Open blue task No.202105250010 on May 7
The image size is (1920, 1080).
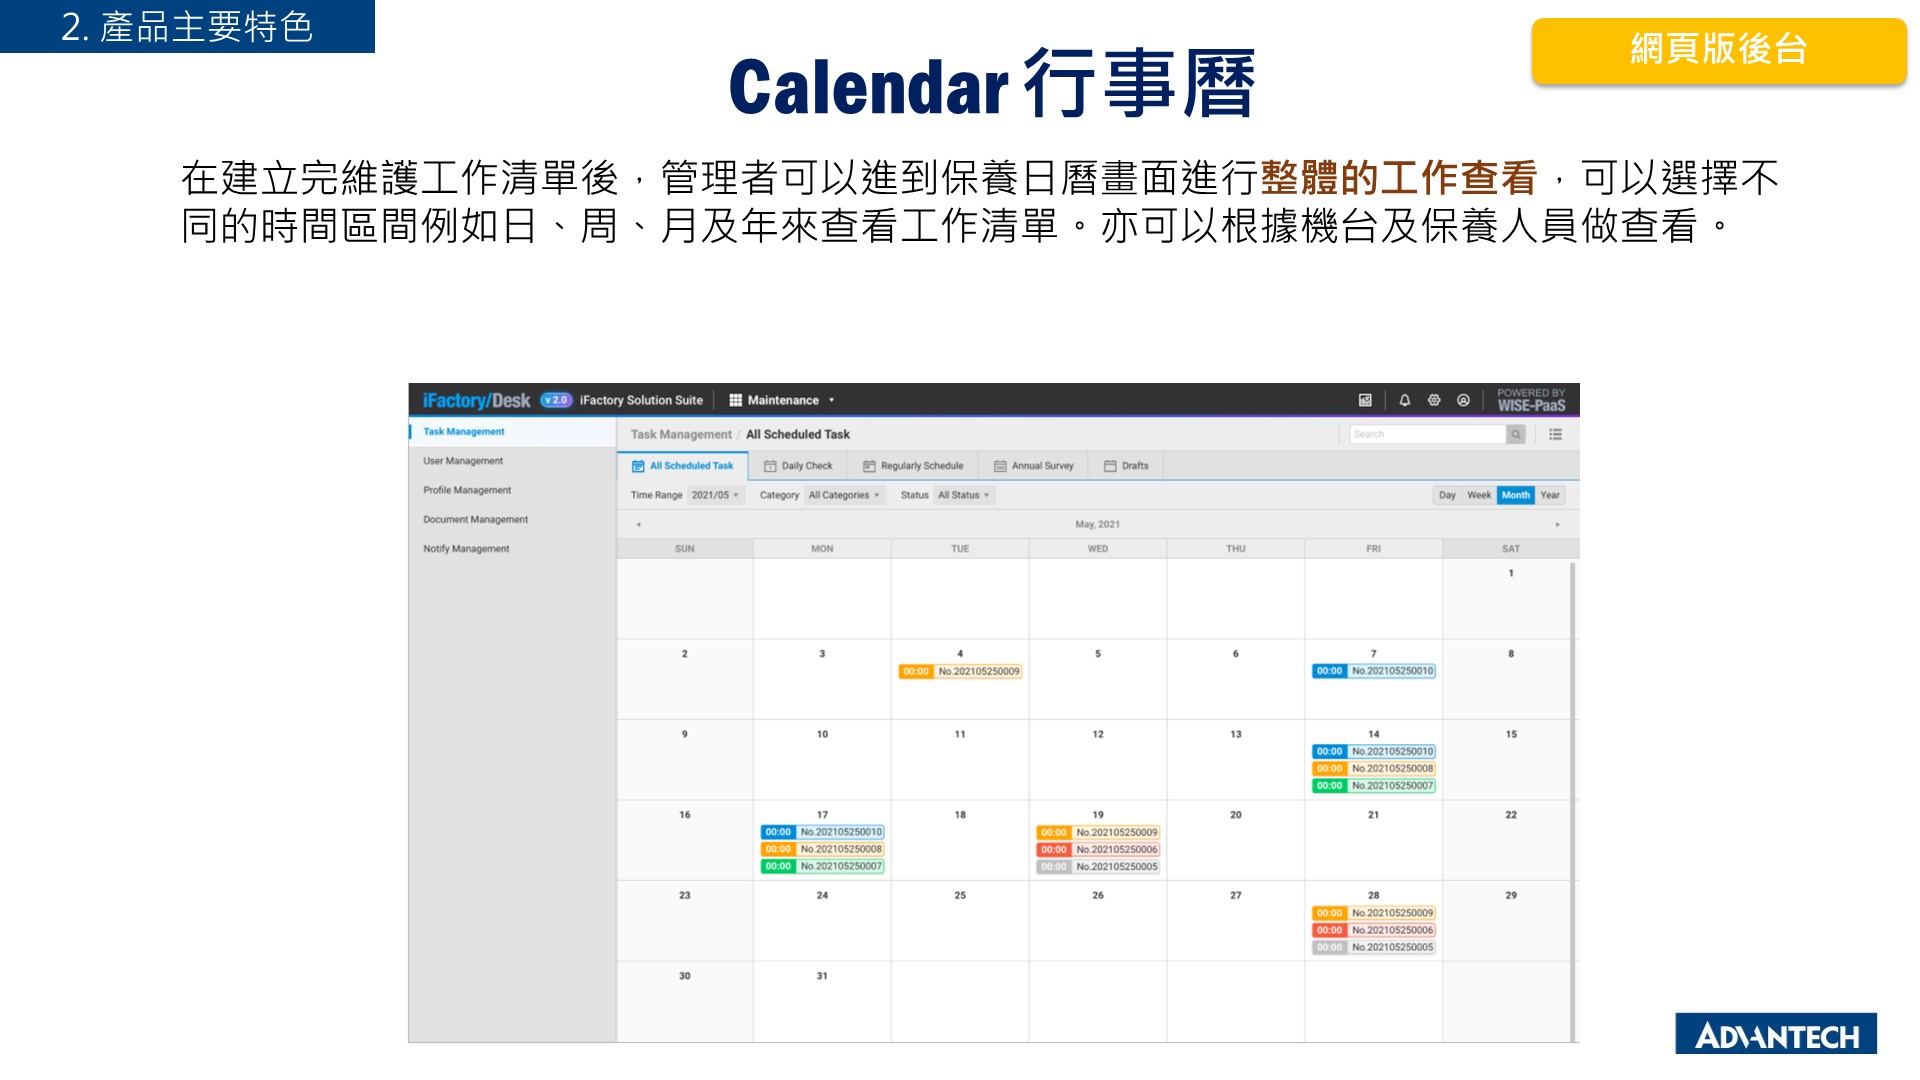click(x=1374, y=671)
